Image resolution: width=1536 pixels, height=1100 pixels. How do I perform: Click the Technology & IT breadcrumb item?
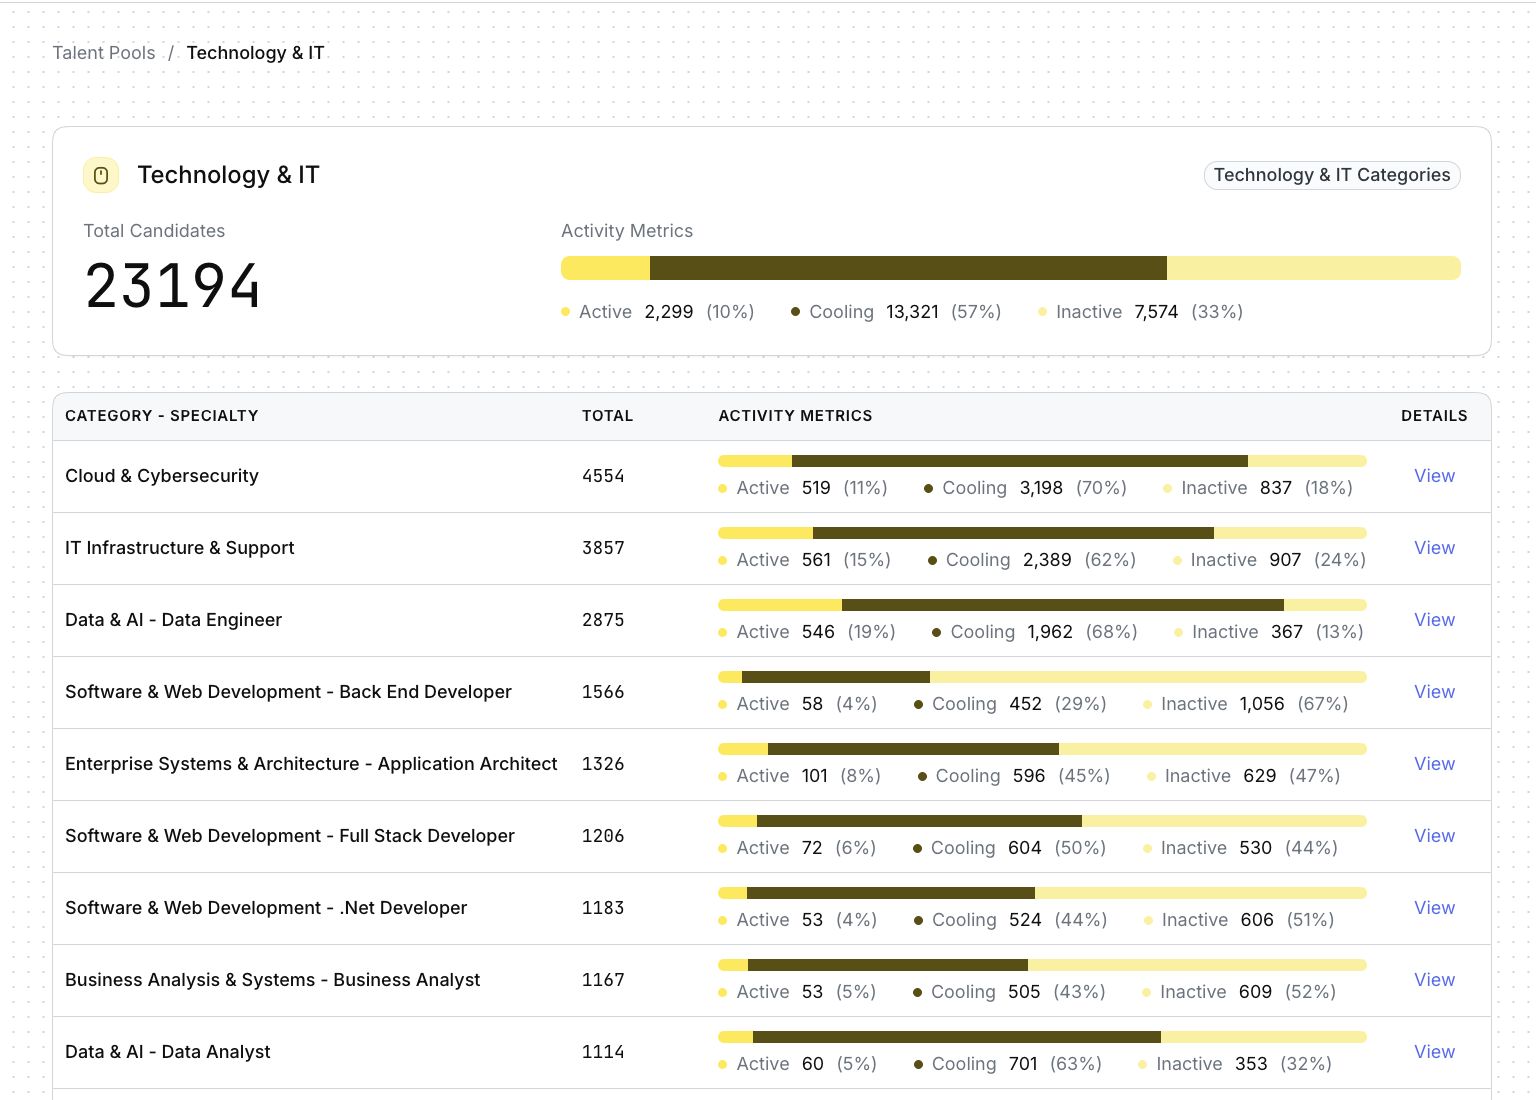pos(255,53)
